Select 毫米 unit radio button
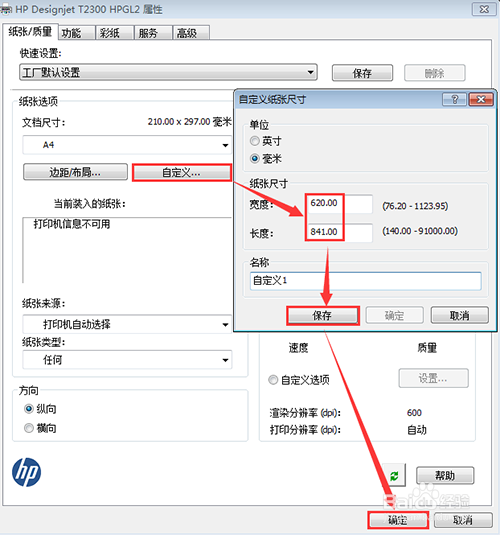The image size is (500, 535). point(255,159)
